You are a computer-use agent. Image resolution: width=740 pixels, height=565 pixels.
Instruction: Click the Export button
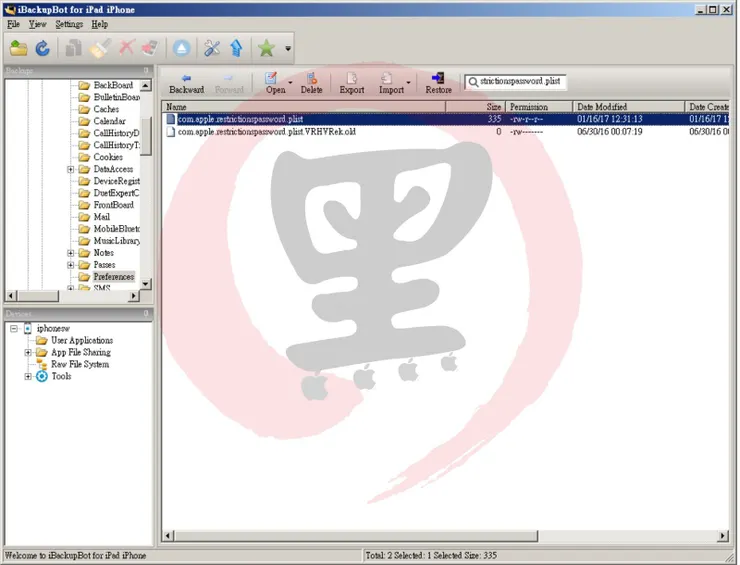click(x=352, y=84)
